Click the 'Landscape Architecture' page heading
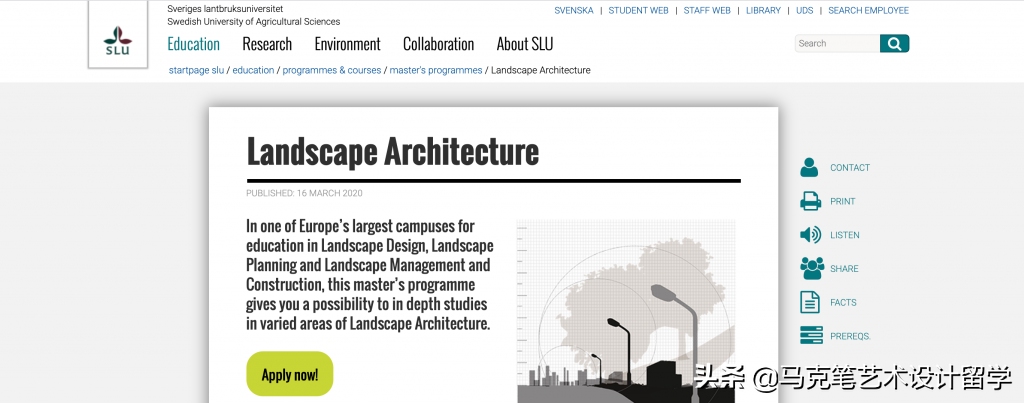 pyautogui.click(x=392, y=152)
